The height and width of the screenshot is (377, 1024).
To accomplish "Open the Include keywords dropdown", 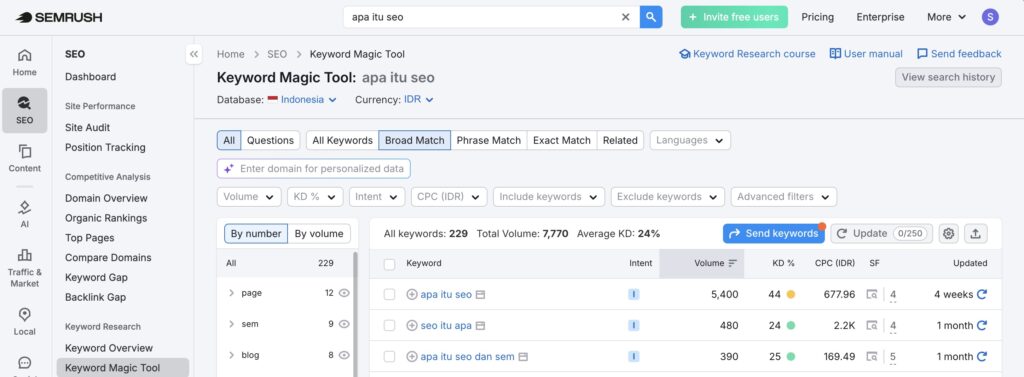I will [549, 197].
